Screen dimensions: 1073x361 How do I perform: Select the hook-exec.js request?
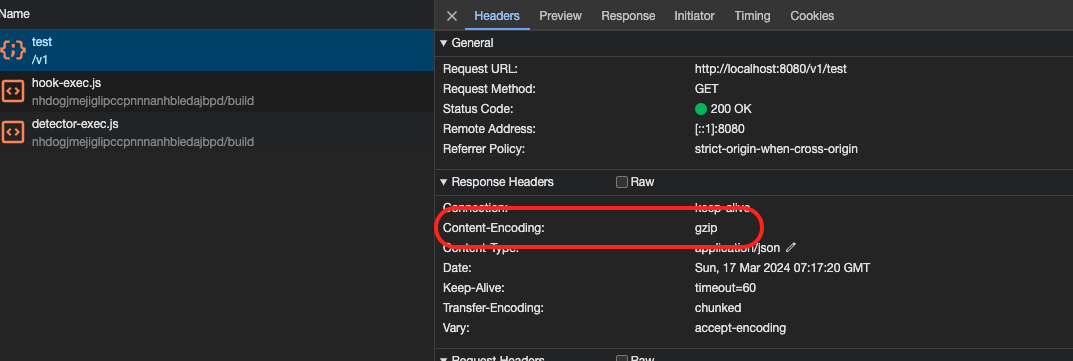[217, 91]
